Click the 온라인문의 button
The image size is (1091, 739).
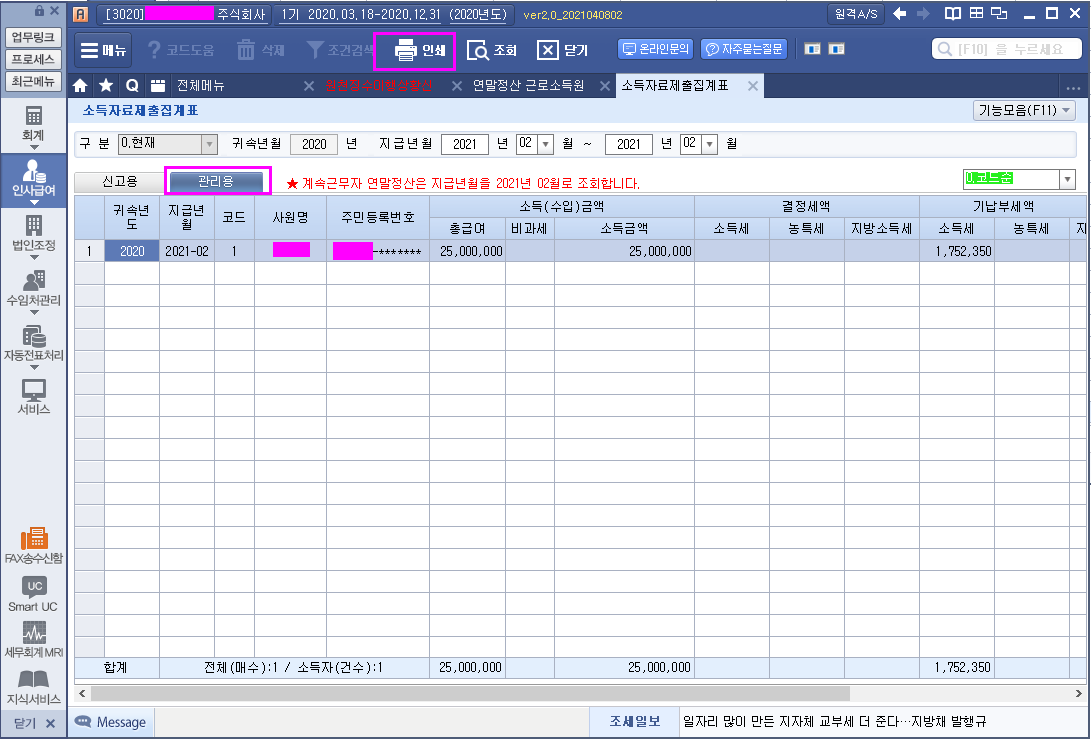click(x=656, y=49)
